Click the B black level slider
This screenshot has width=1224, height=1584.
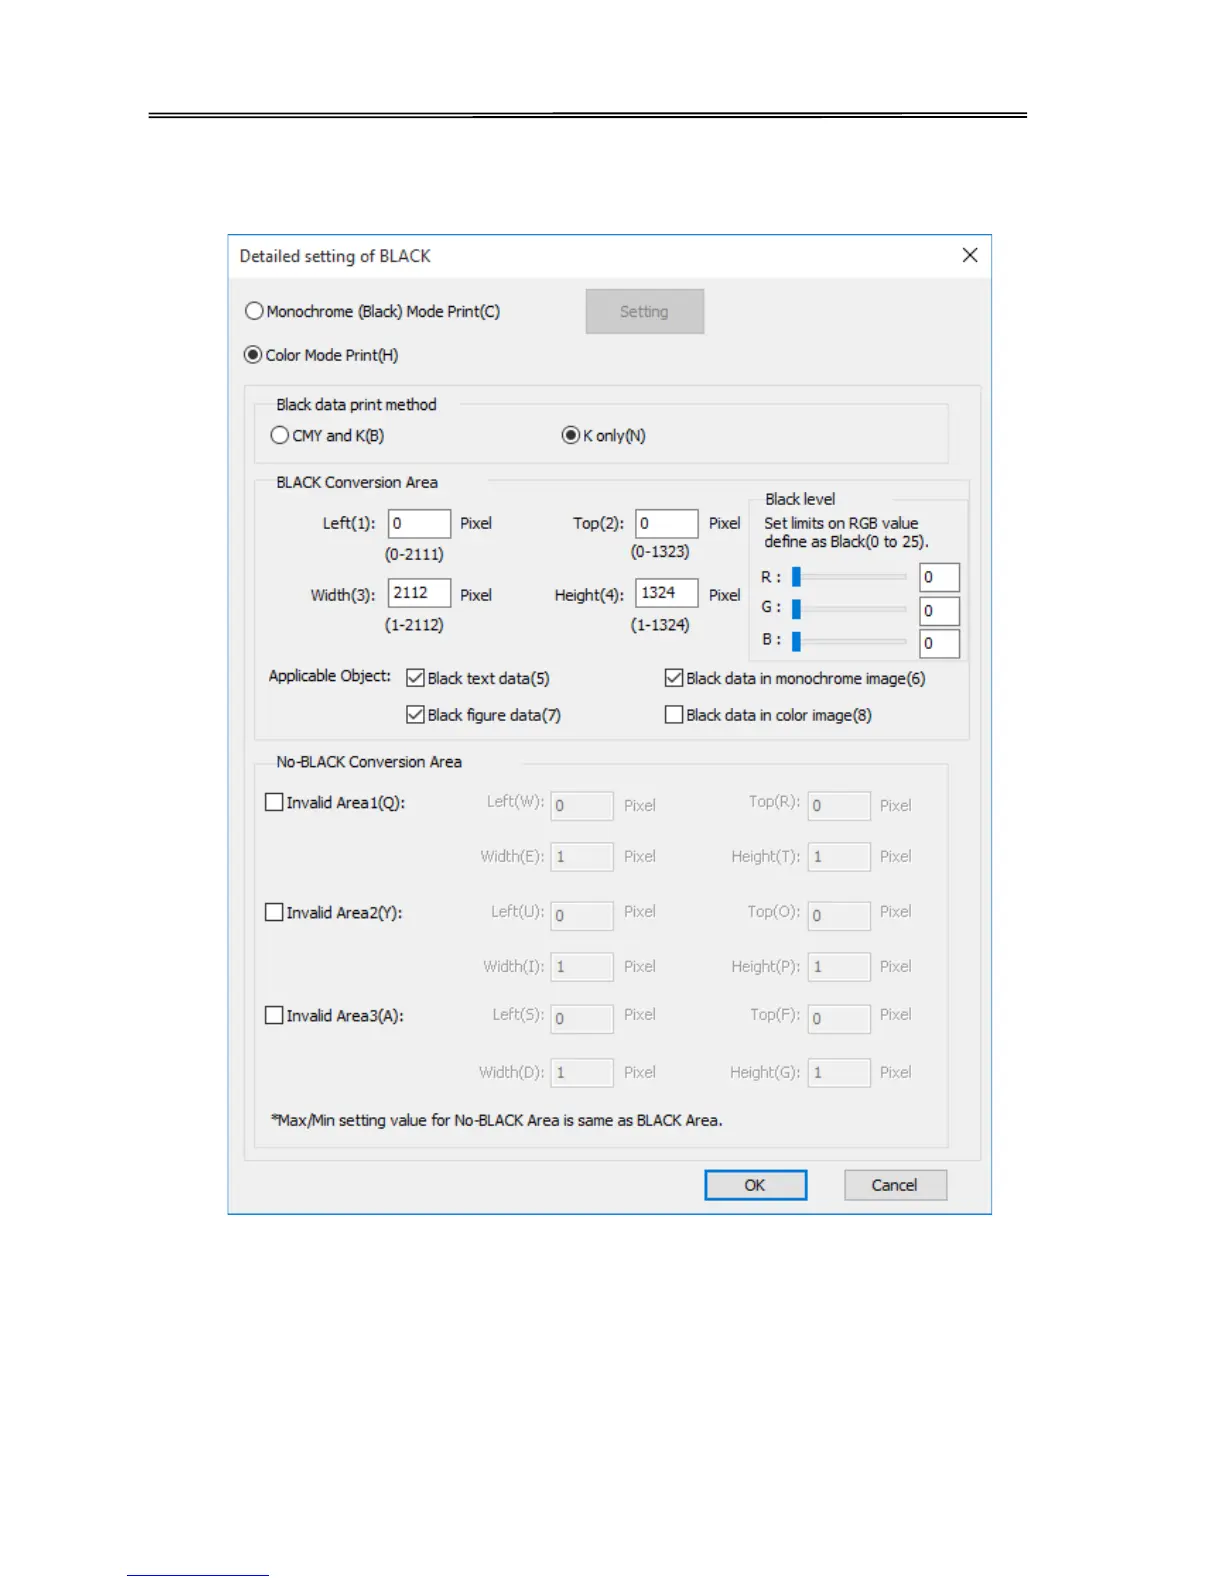[849, 640]
